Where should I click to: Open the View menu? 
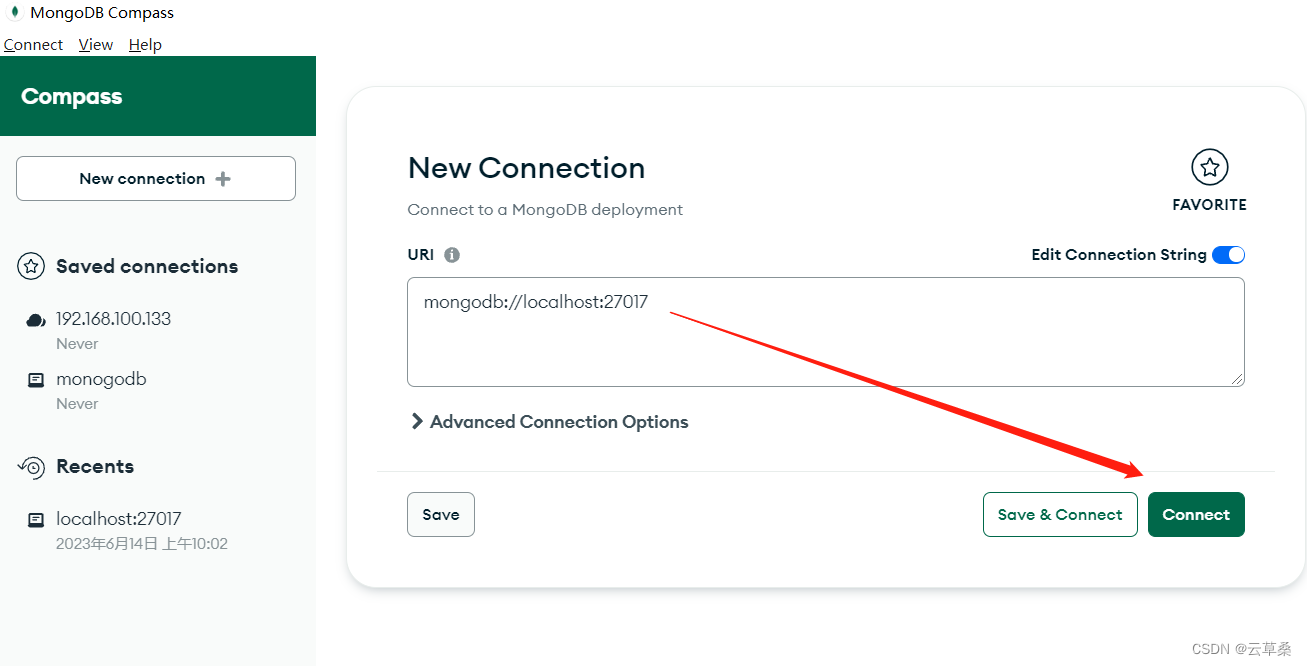click(x=95, y=44)
